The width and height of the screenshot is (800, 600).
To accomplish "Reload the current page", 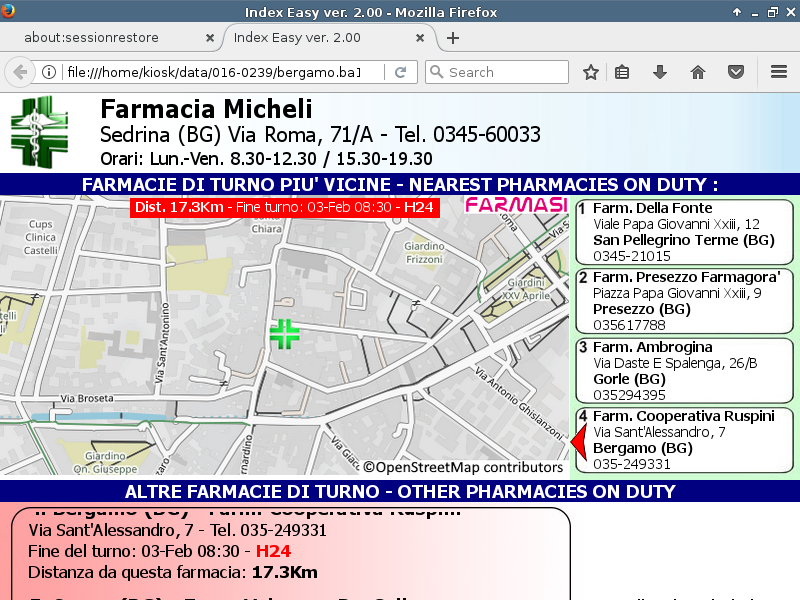I will (400, 72).
